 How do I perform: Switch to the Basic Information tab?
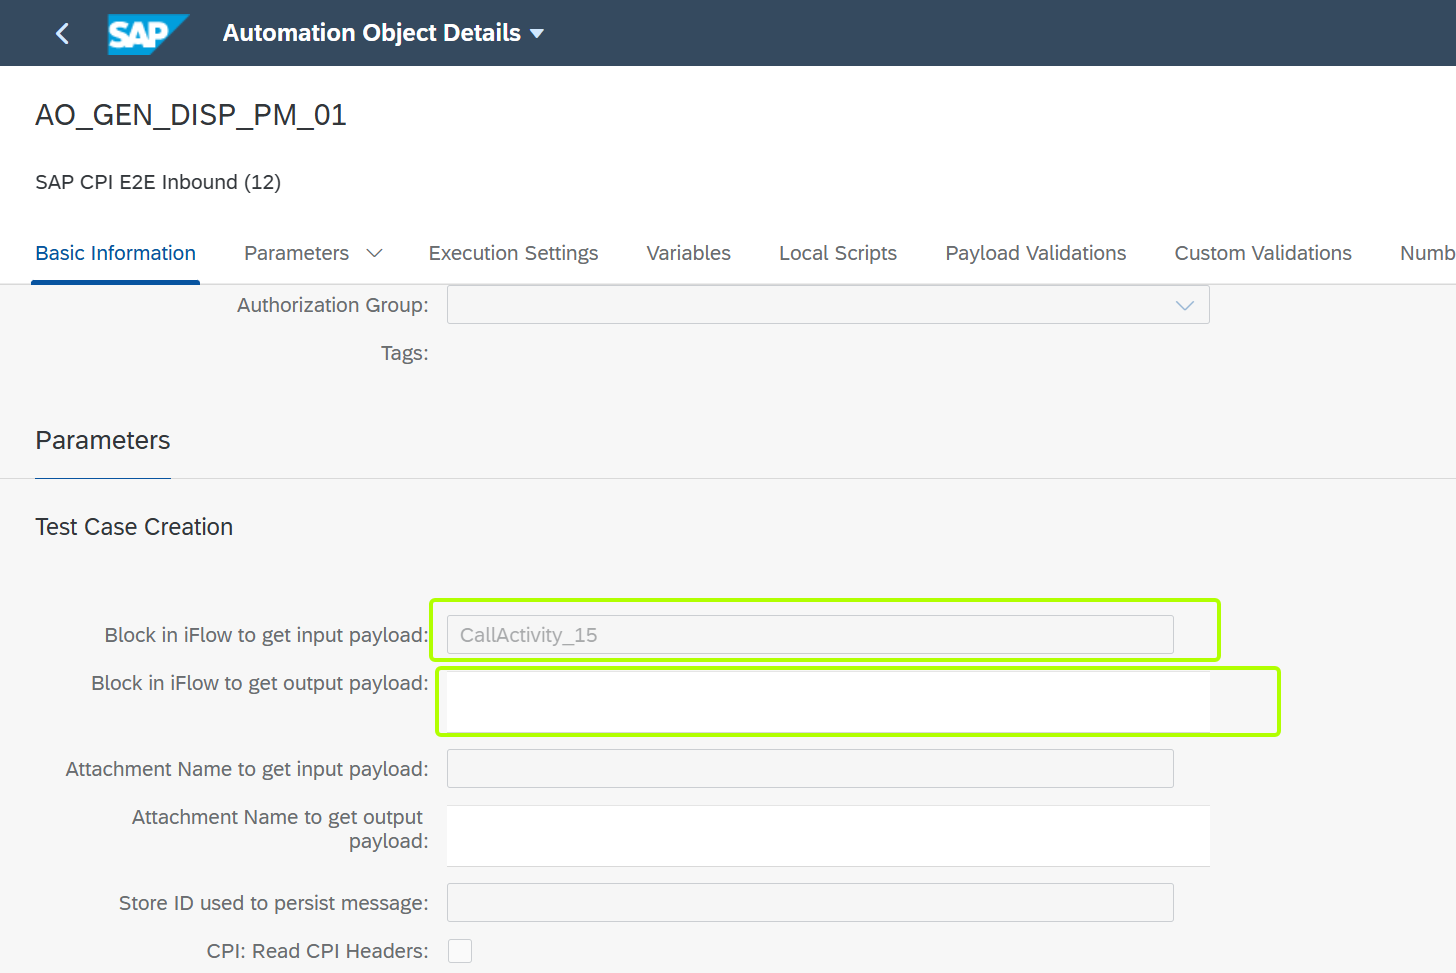tap(115, 253)
